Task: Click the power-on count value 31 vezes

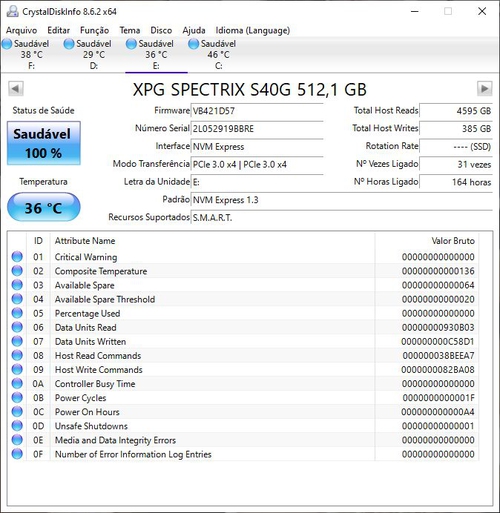Action: pyautogui.click(x=456, y=164)
